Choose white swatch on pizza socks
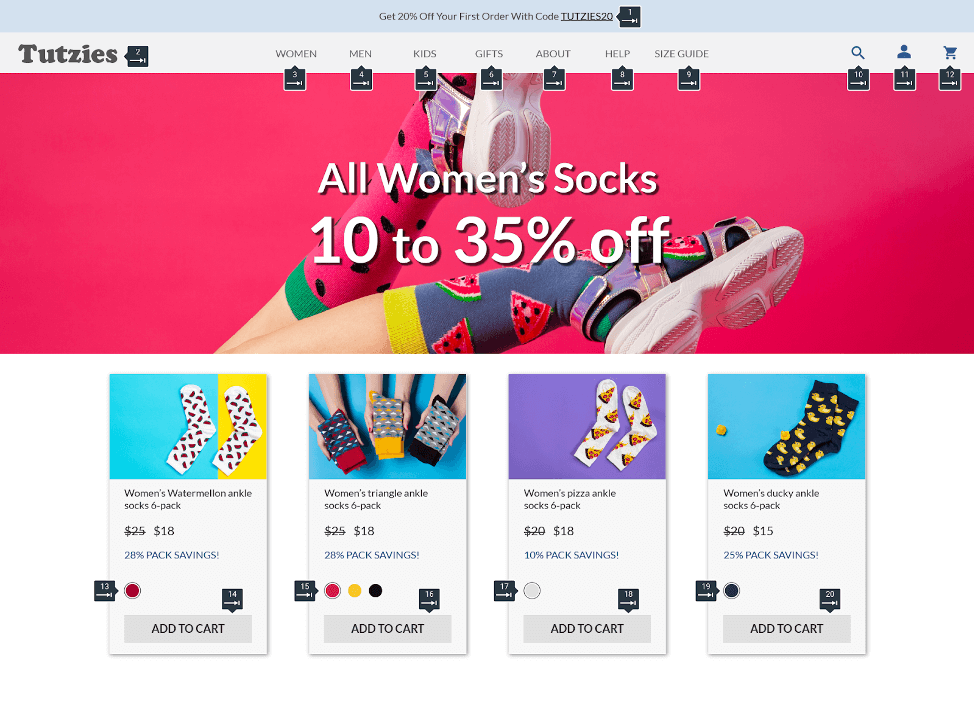Image resolution: width=974 pixels, height=710 pixels. (532, 591)
